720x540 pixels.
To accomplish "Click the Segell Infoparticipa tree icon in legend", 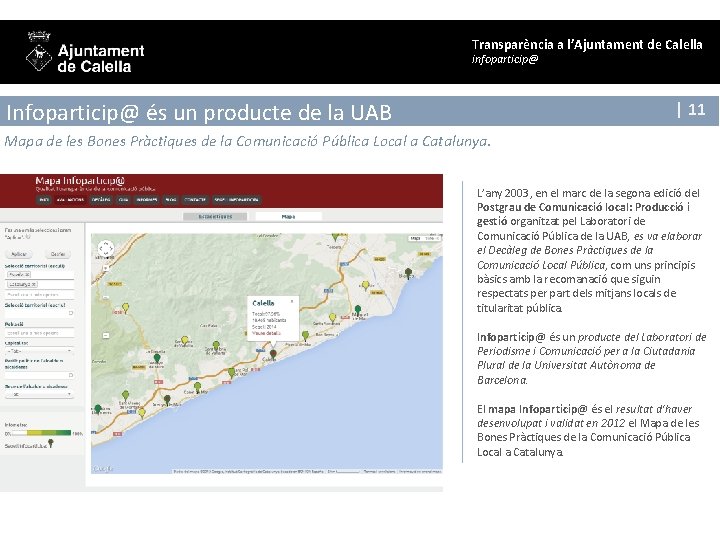I will tap(51, 443).
